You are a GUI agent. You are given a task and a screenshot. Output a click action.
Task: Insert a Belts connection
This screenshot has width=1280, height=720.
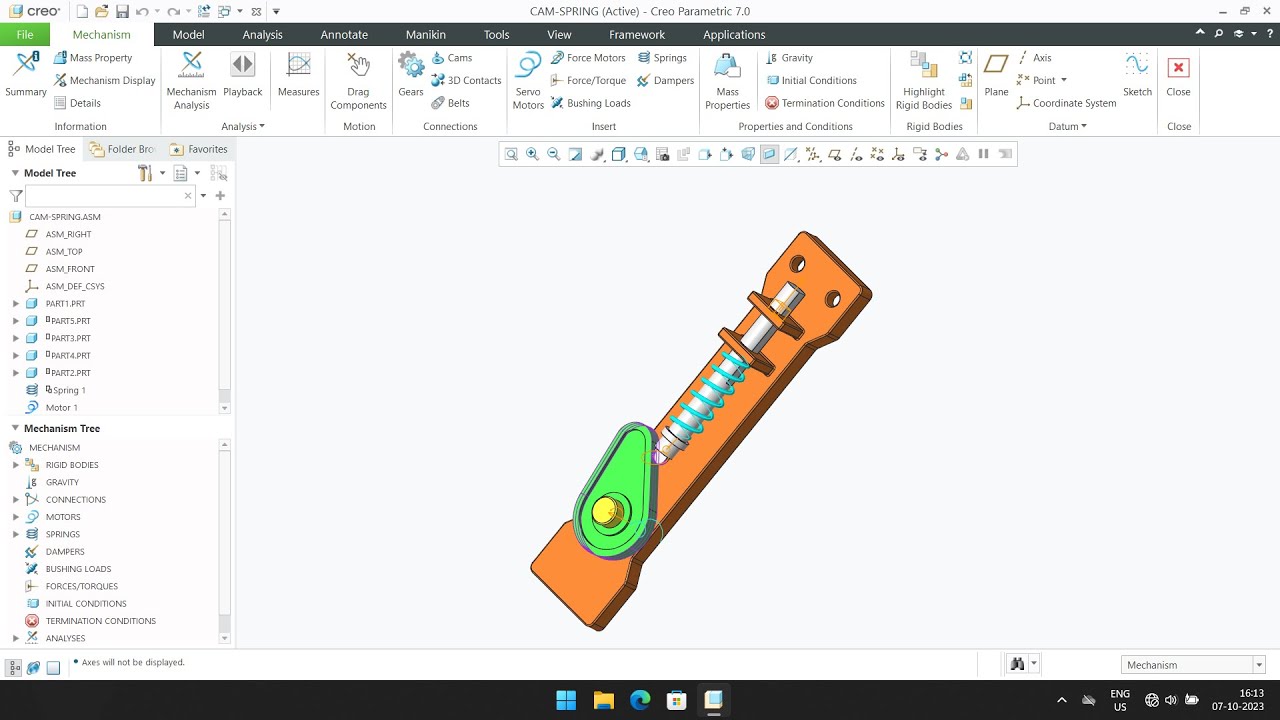tap(450, 103)
